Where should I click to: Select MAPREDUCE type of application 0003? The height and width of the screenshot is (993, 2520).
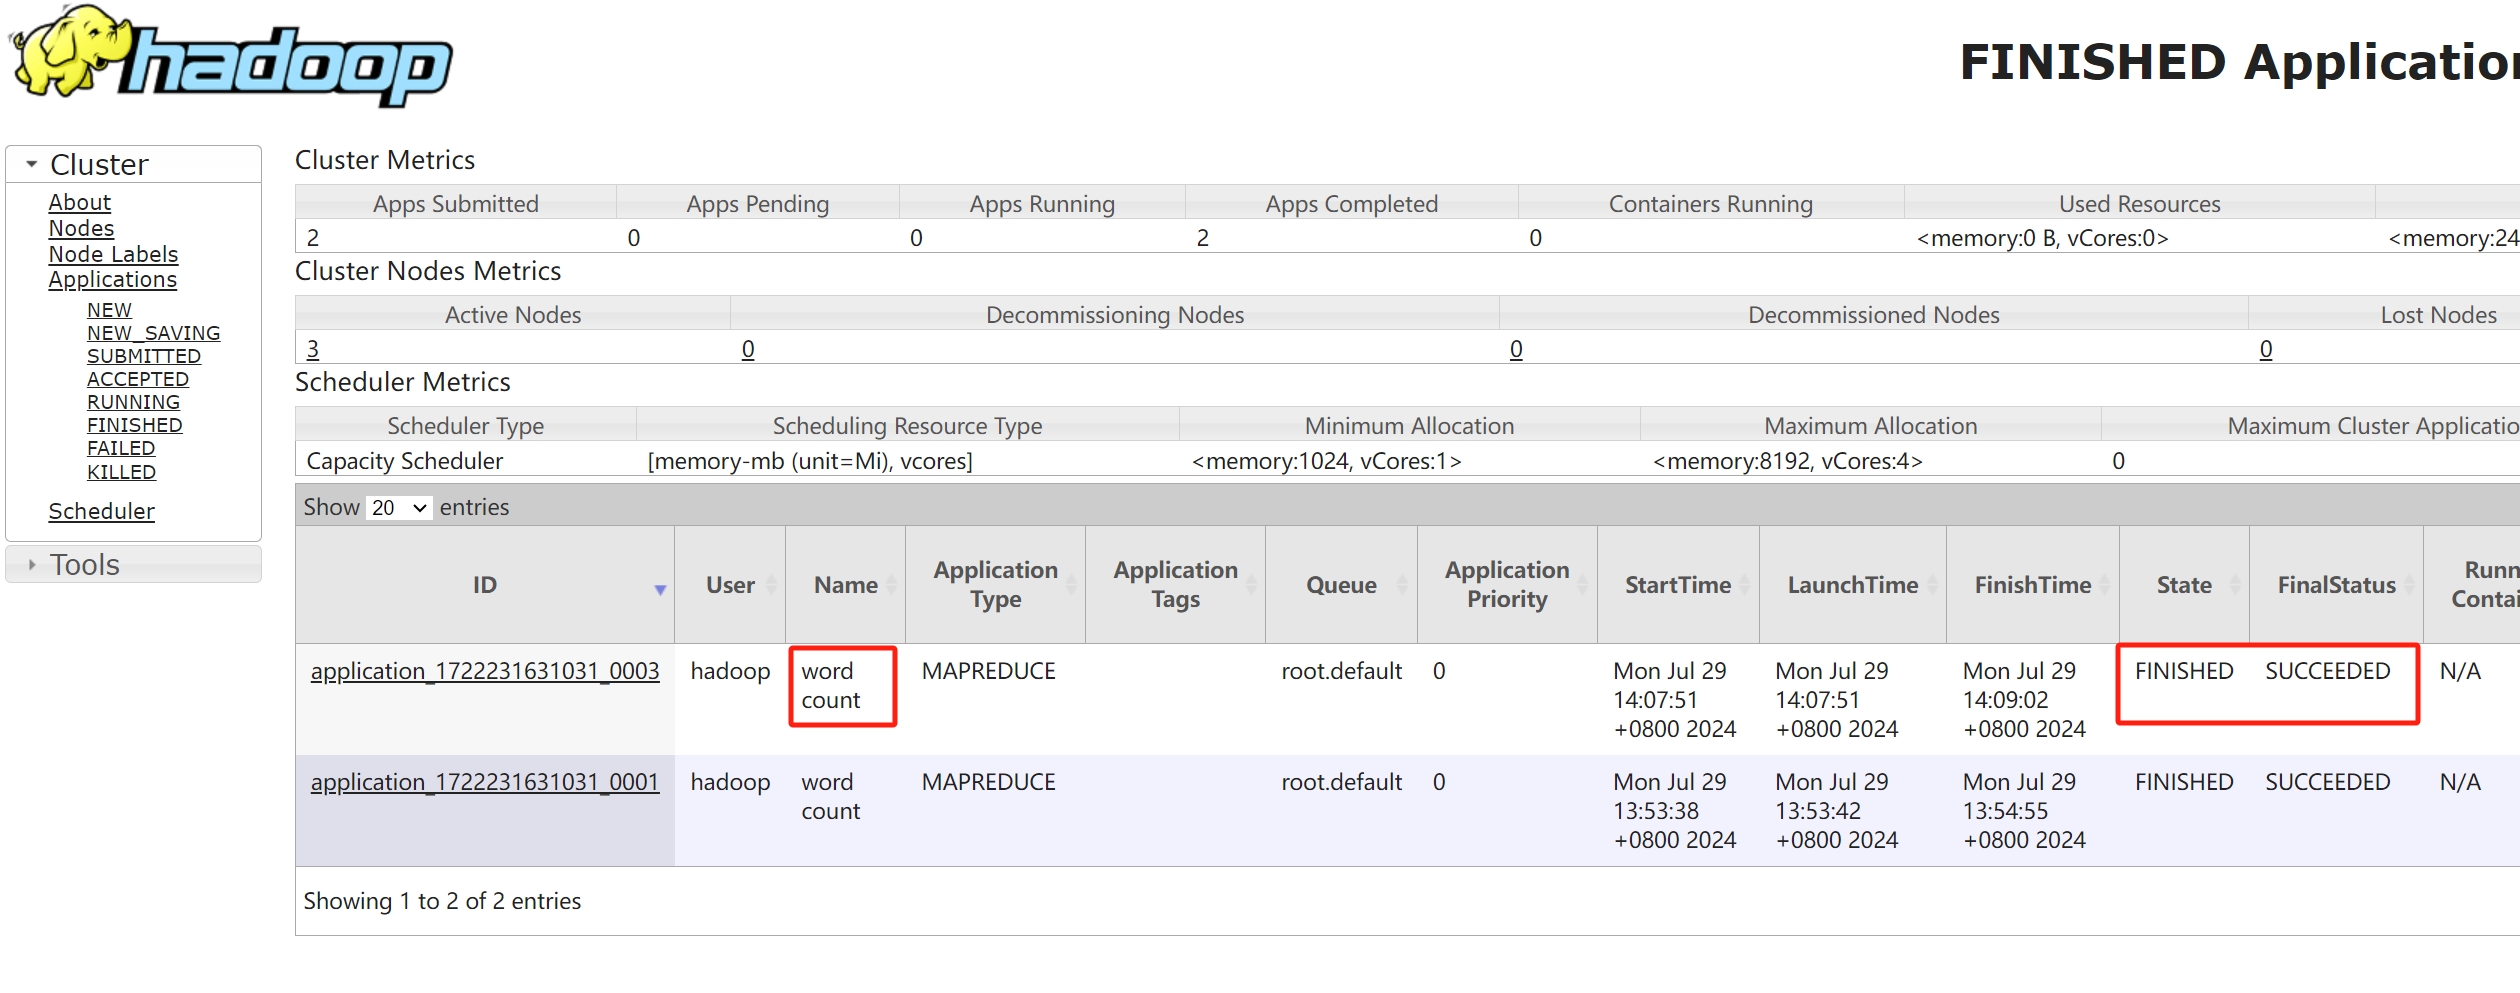pyautogui.click(x=989, y=671)
